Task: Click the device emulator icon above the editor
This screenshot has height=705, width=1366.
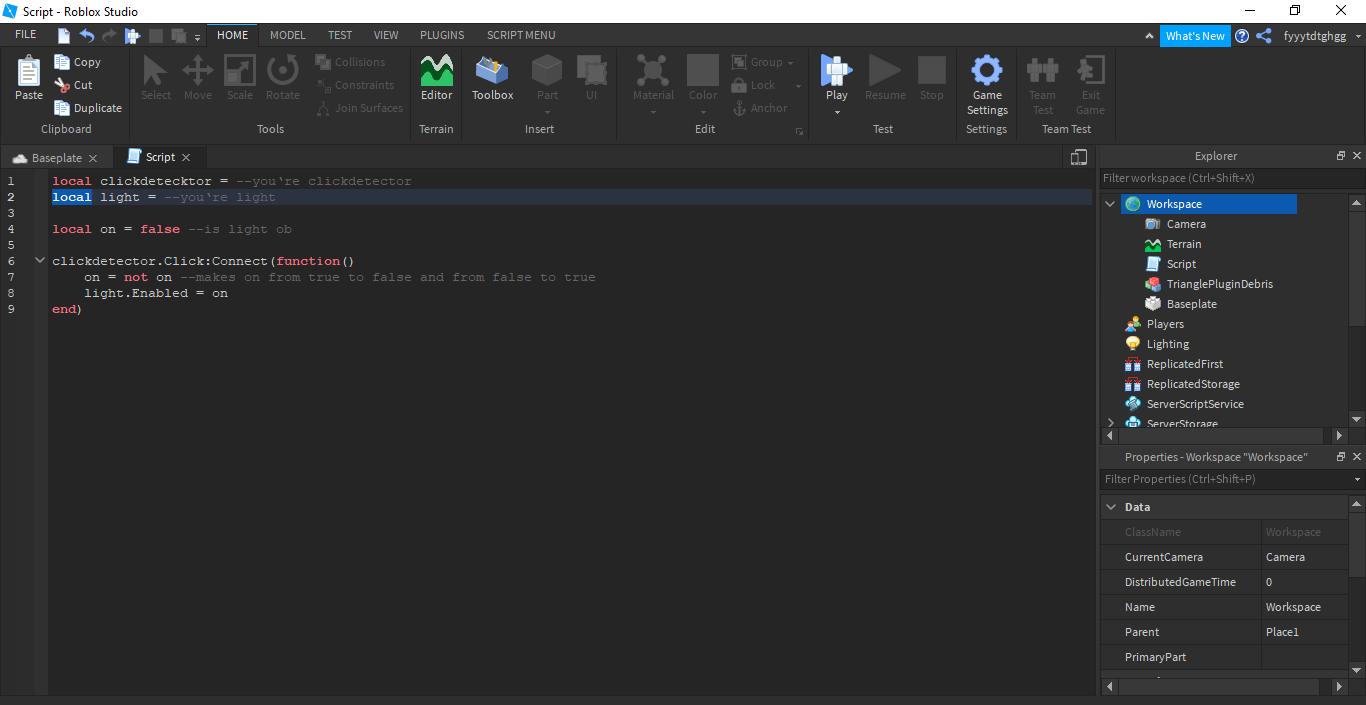Action: pos(1078,157)
